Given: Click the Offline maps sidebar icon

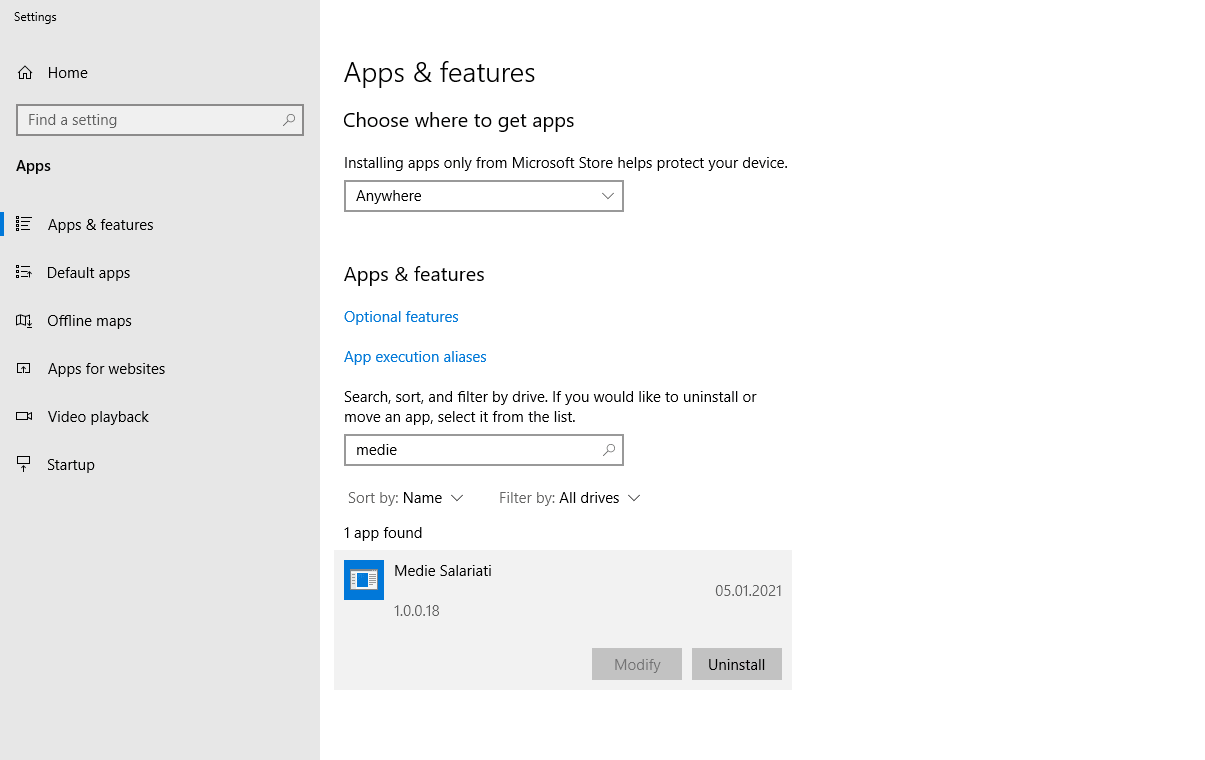Looking at the screenshot, I should click(24, 320).
